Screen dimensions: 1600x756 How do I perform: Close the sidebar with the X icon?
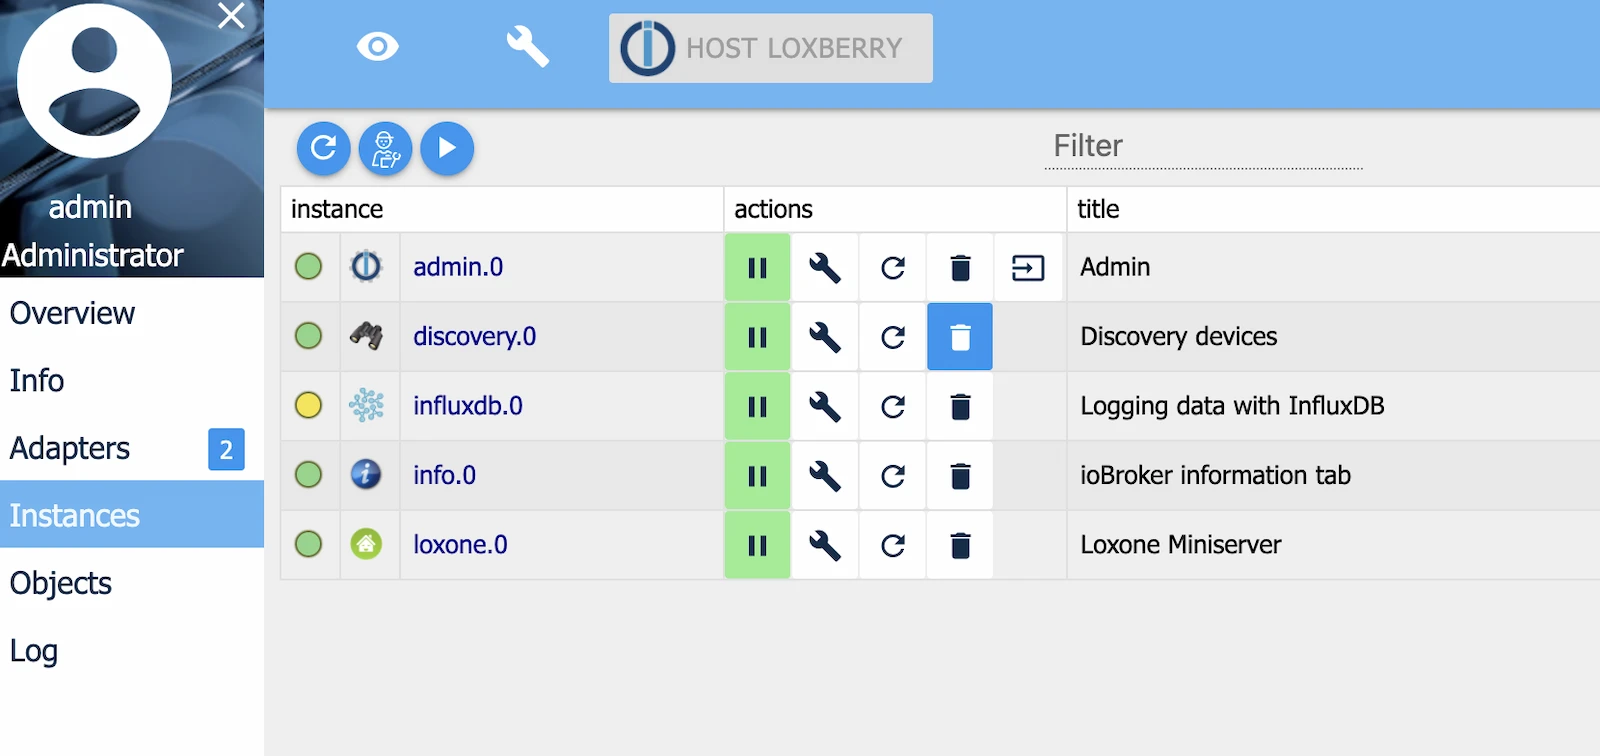pos(231,16)
